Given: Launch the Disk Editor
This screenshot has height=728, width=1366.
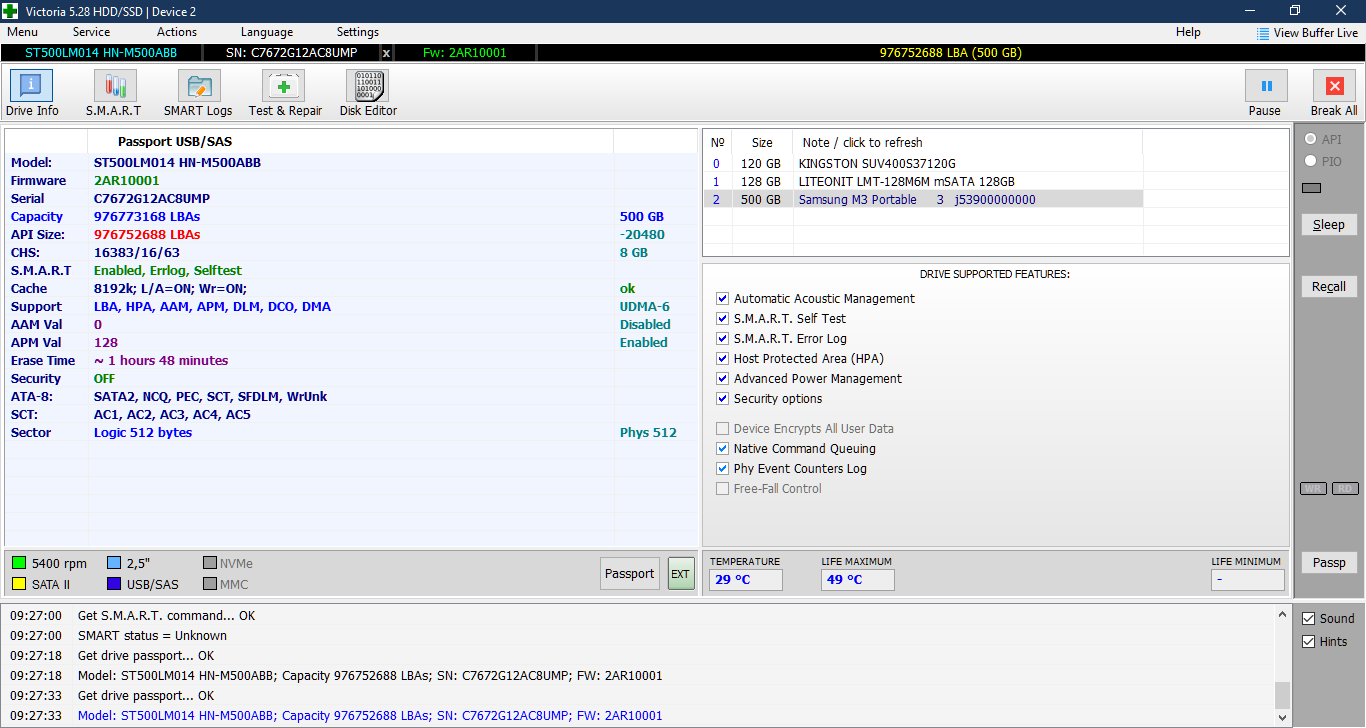Looking at the screenshot, I should [x=368, y=94].
